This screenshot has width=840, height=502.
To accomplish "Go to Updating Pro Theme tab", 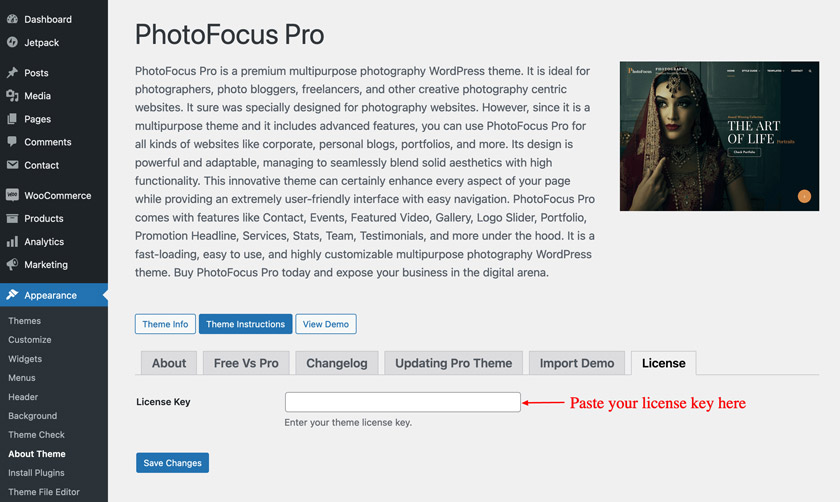I will pos(453,363).
